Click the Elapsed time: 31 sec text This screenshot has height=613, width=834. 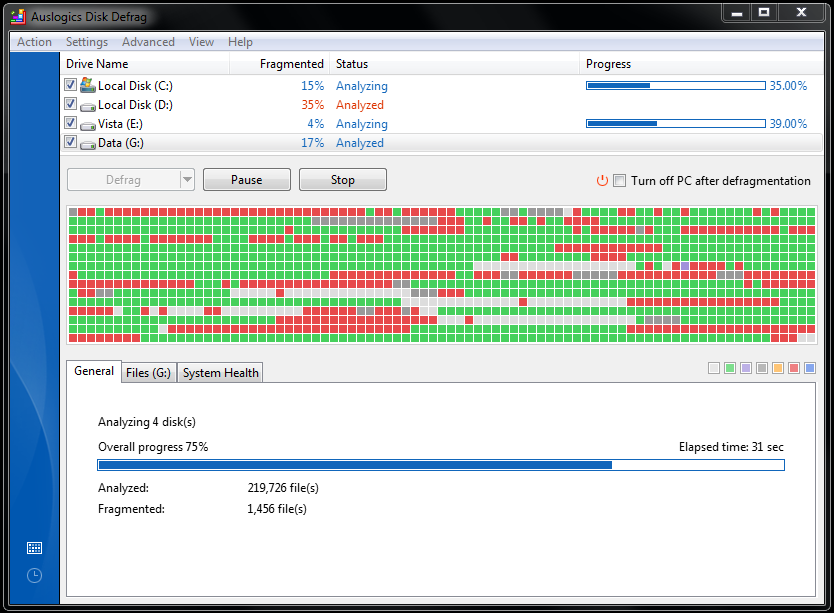pos(731,447)
